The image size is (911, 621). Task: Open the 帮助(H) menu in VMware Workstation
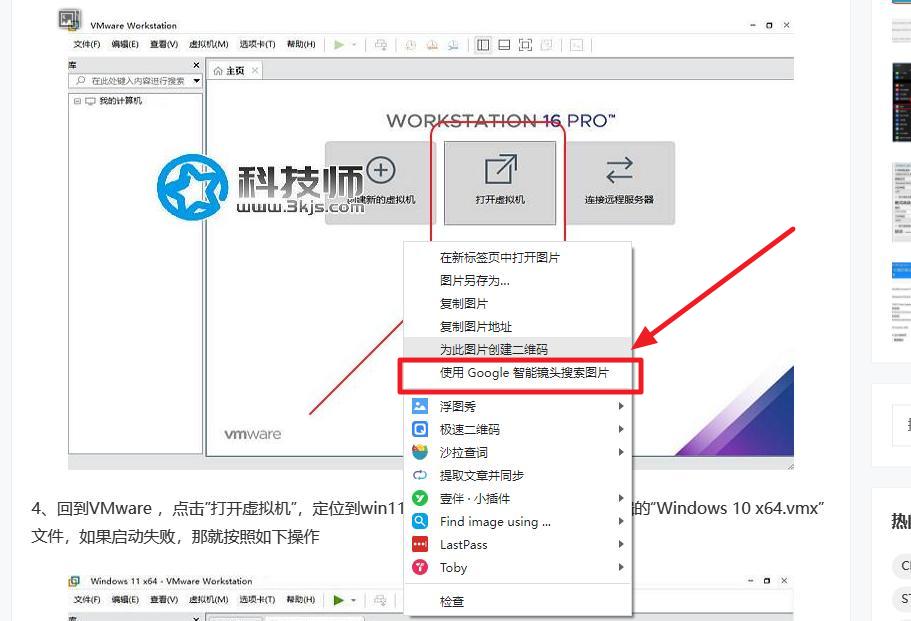301,44
